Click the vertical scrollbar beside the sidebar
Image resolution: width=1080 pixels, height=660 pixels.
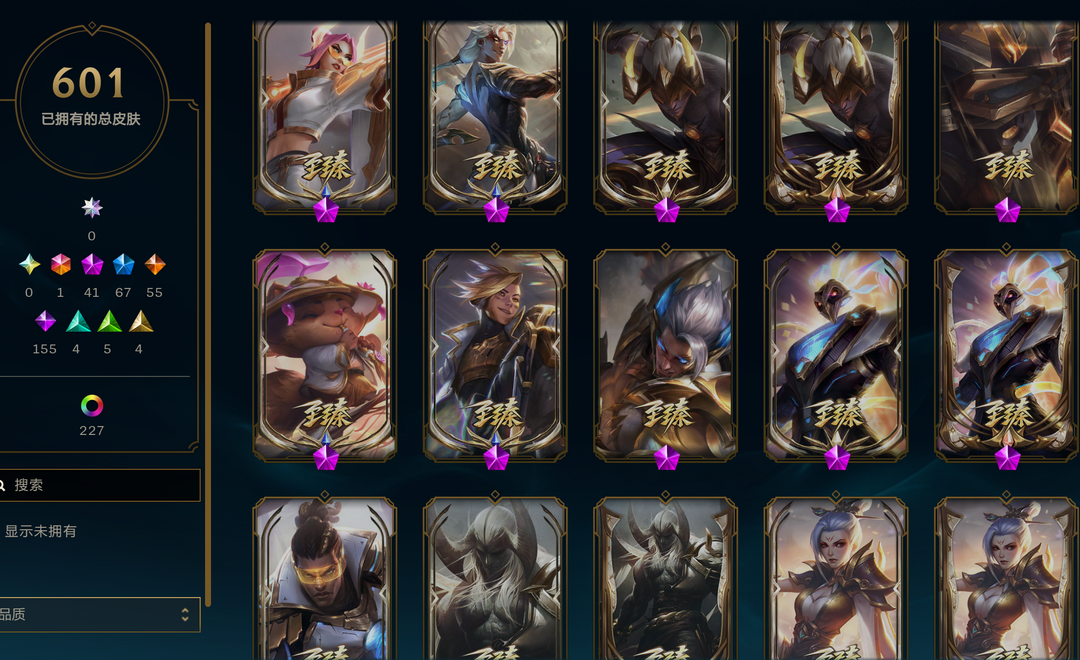[x=207, y=313]
